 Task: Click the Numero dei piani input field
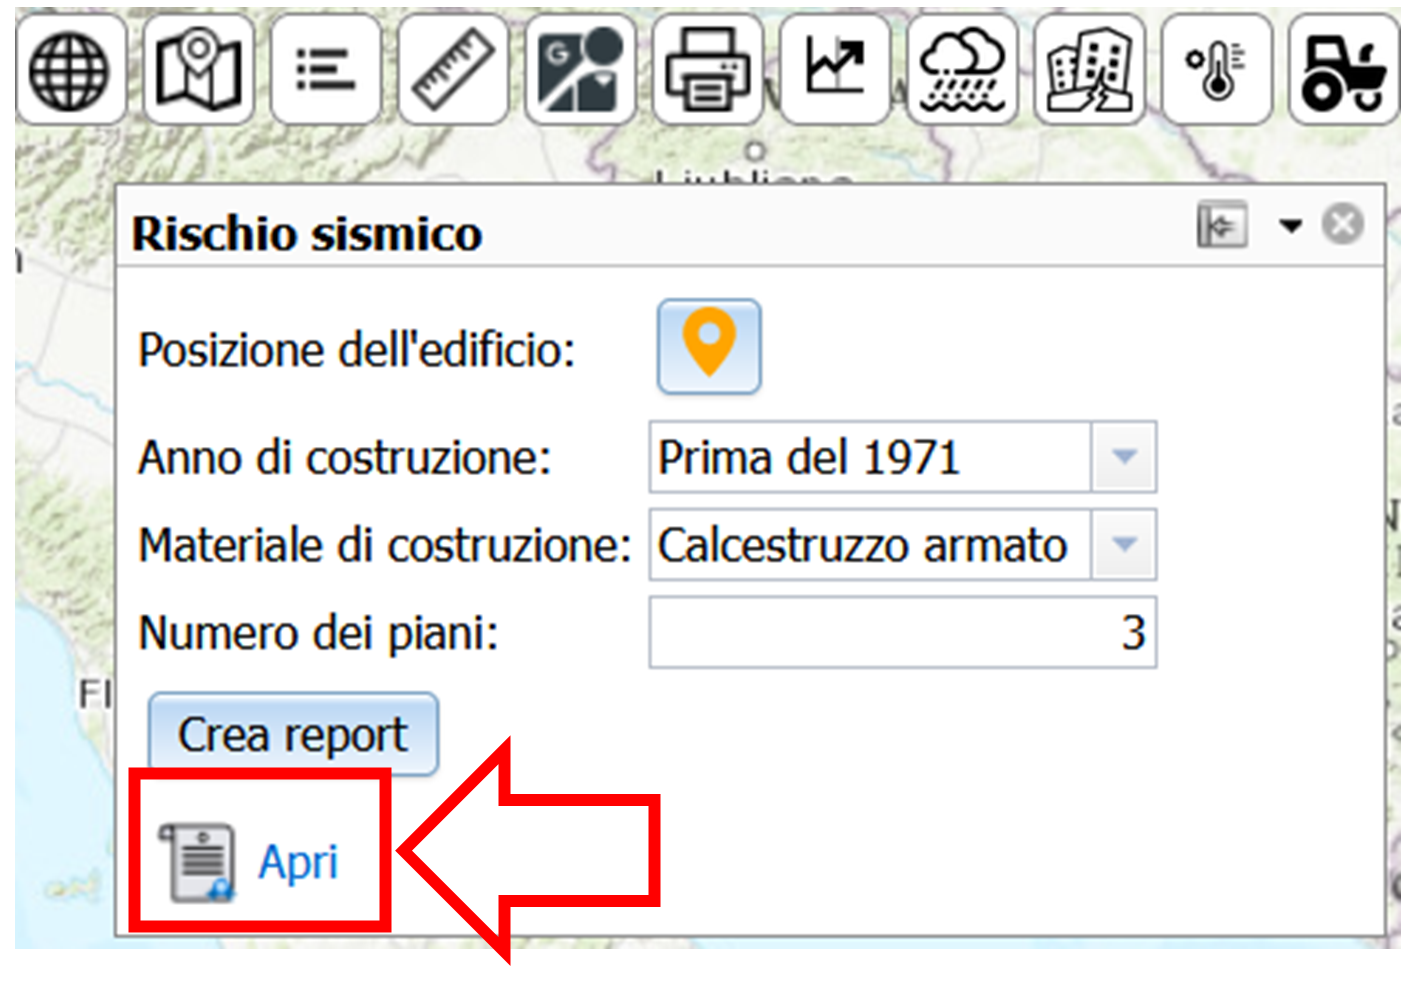(x=903, y=632)
